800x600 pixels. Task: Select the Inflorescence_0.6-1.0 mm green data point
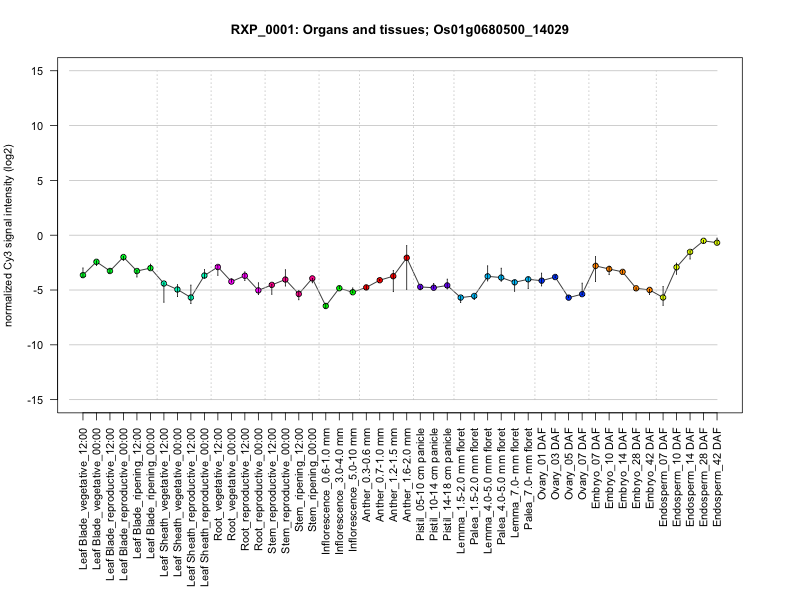point(326,306)
